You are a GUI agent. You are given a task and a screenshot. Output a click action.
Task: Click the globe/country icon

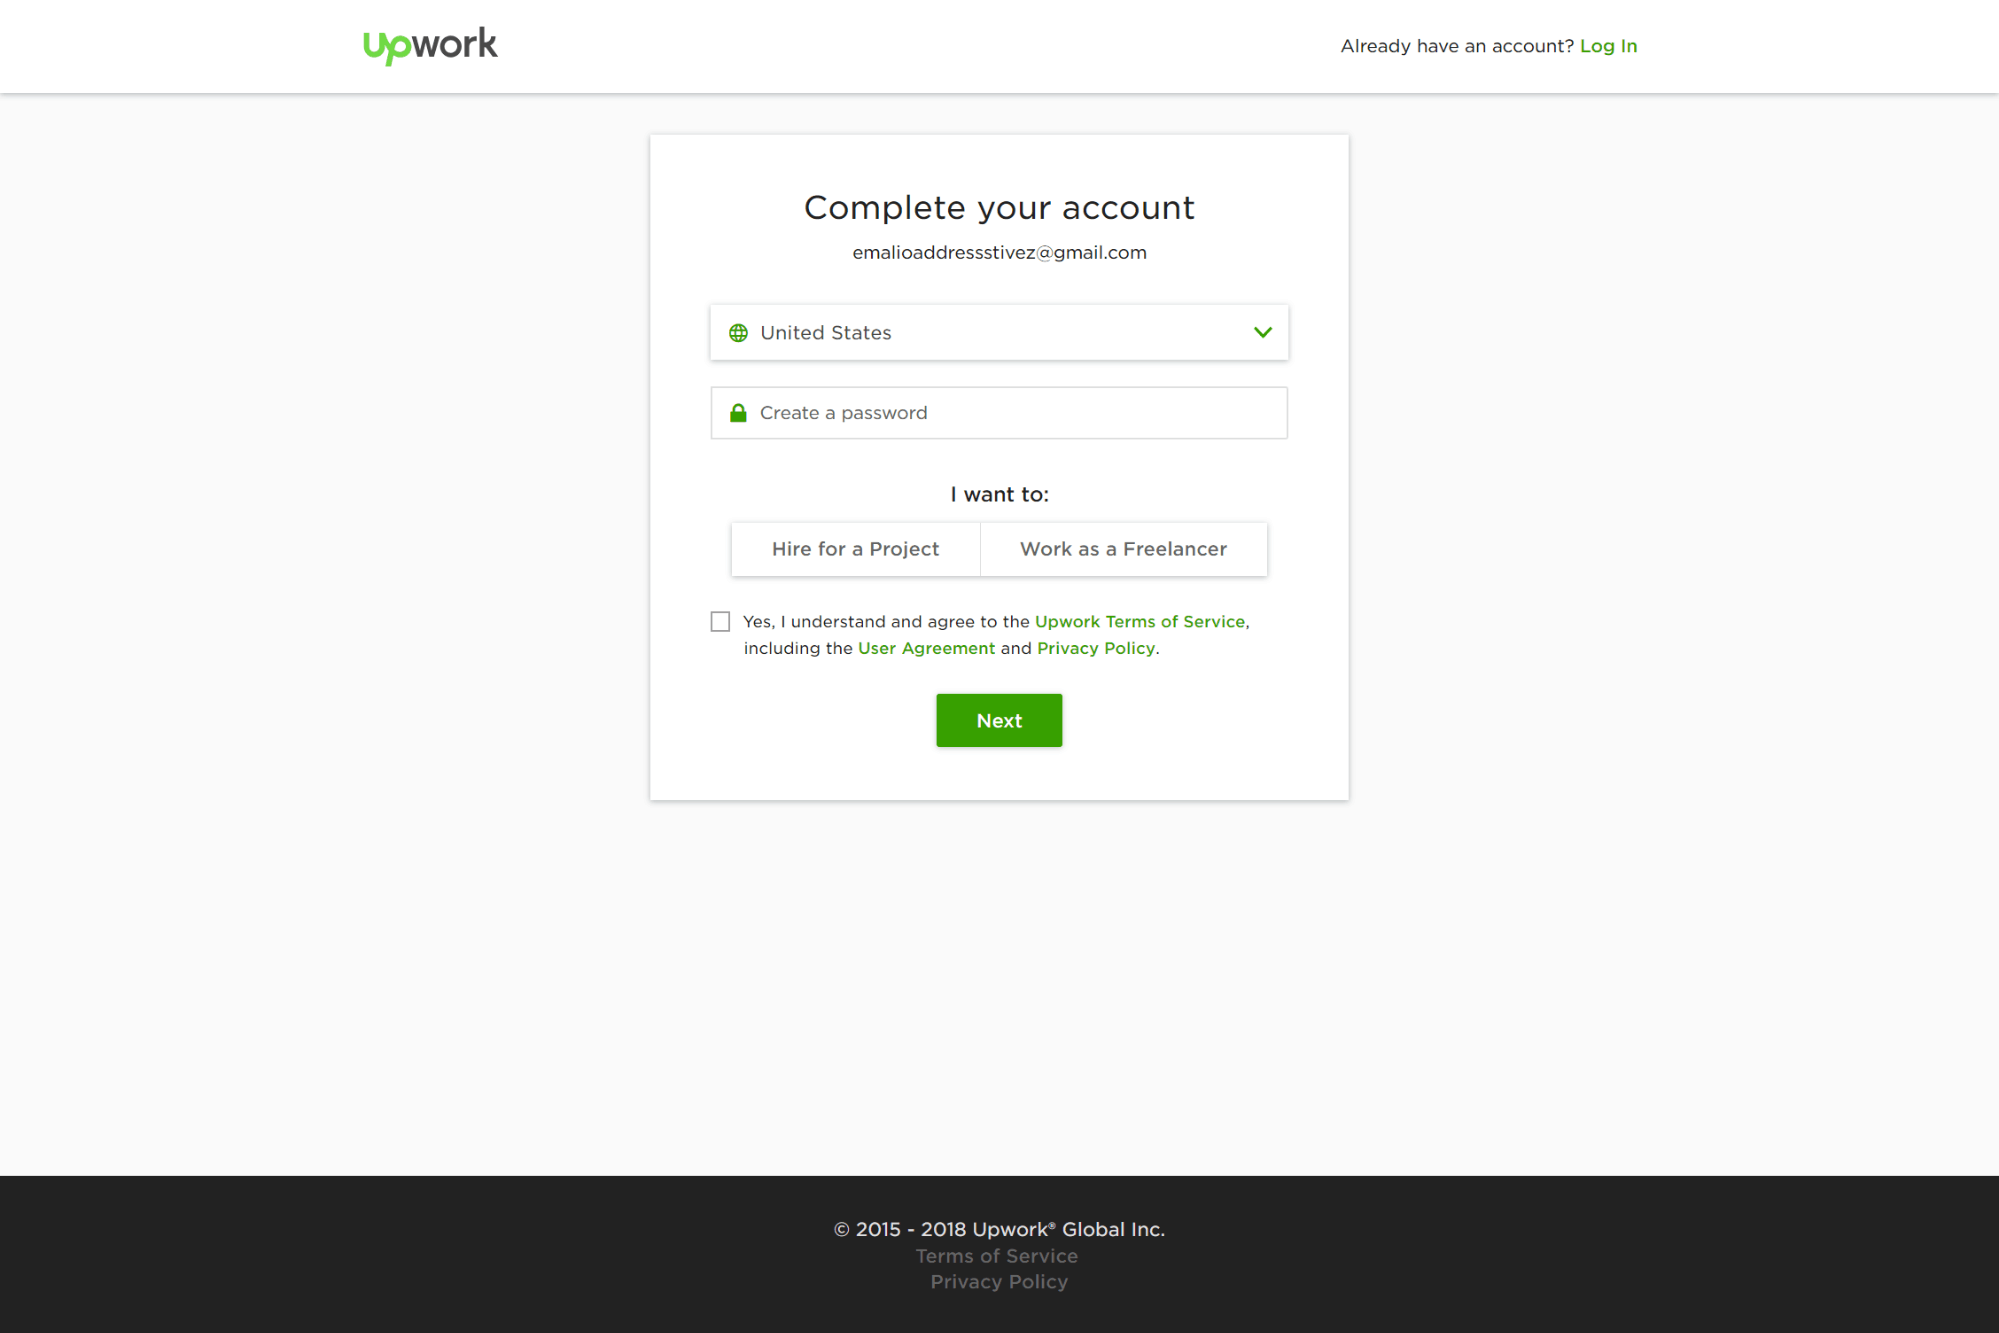736,332
